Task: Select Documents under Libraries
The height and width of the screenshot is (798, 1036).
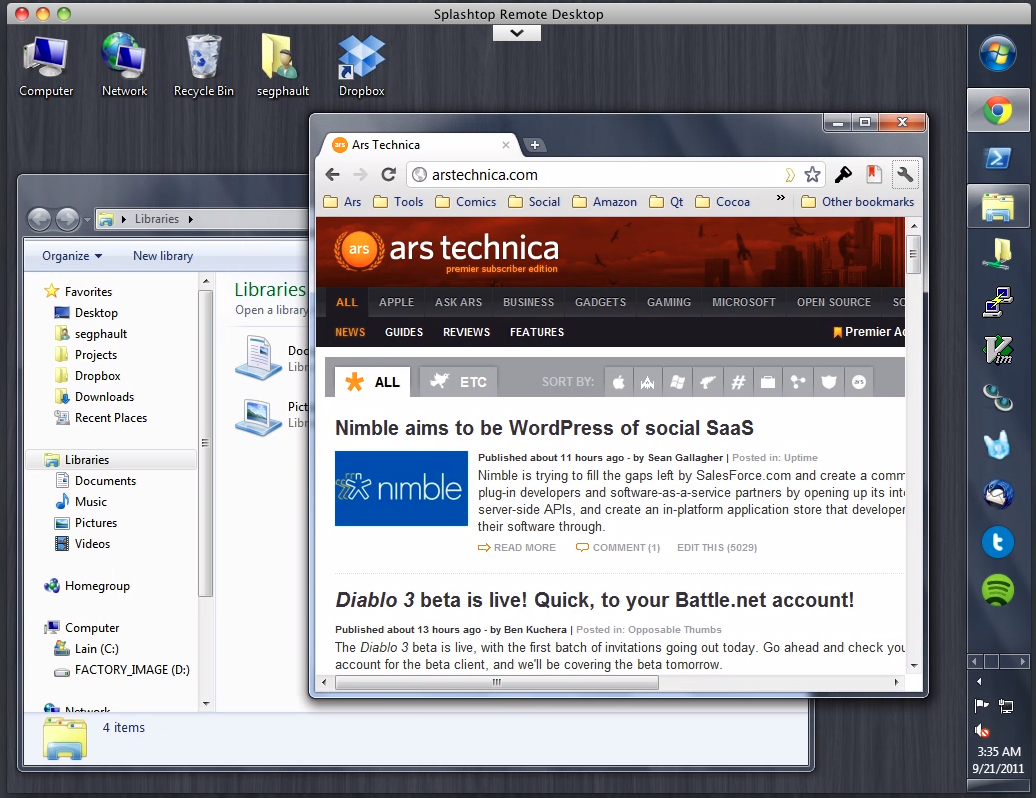Action: pos(96,480)
